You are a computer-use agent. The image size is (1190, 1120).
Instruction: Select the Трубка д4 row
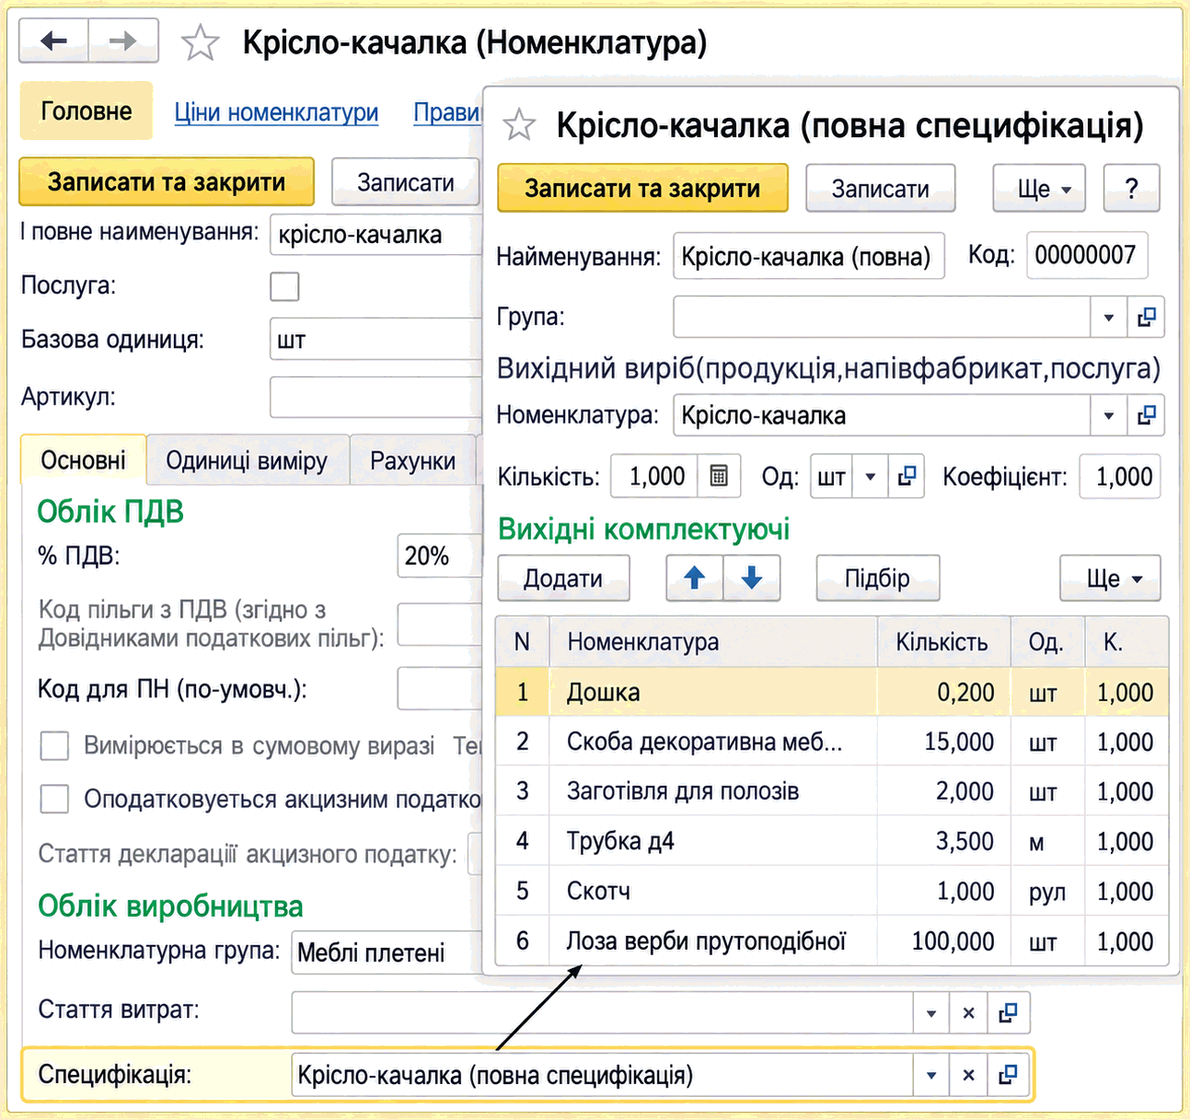(832, 841)
